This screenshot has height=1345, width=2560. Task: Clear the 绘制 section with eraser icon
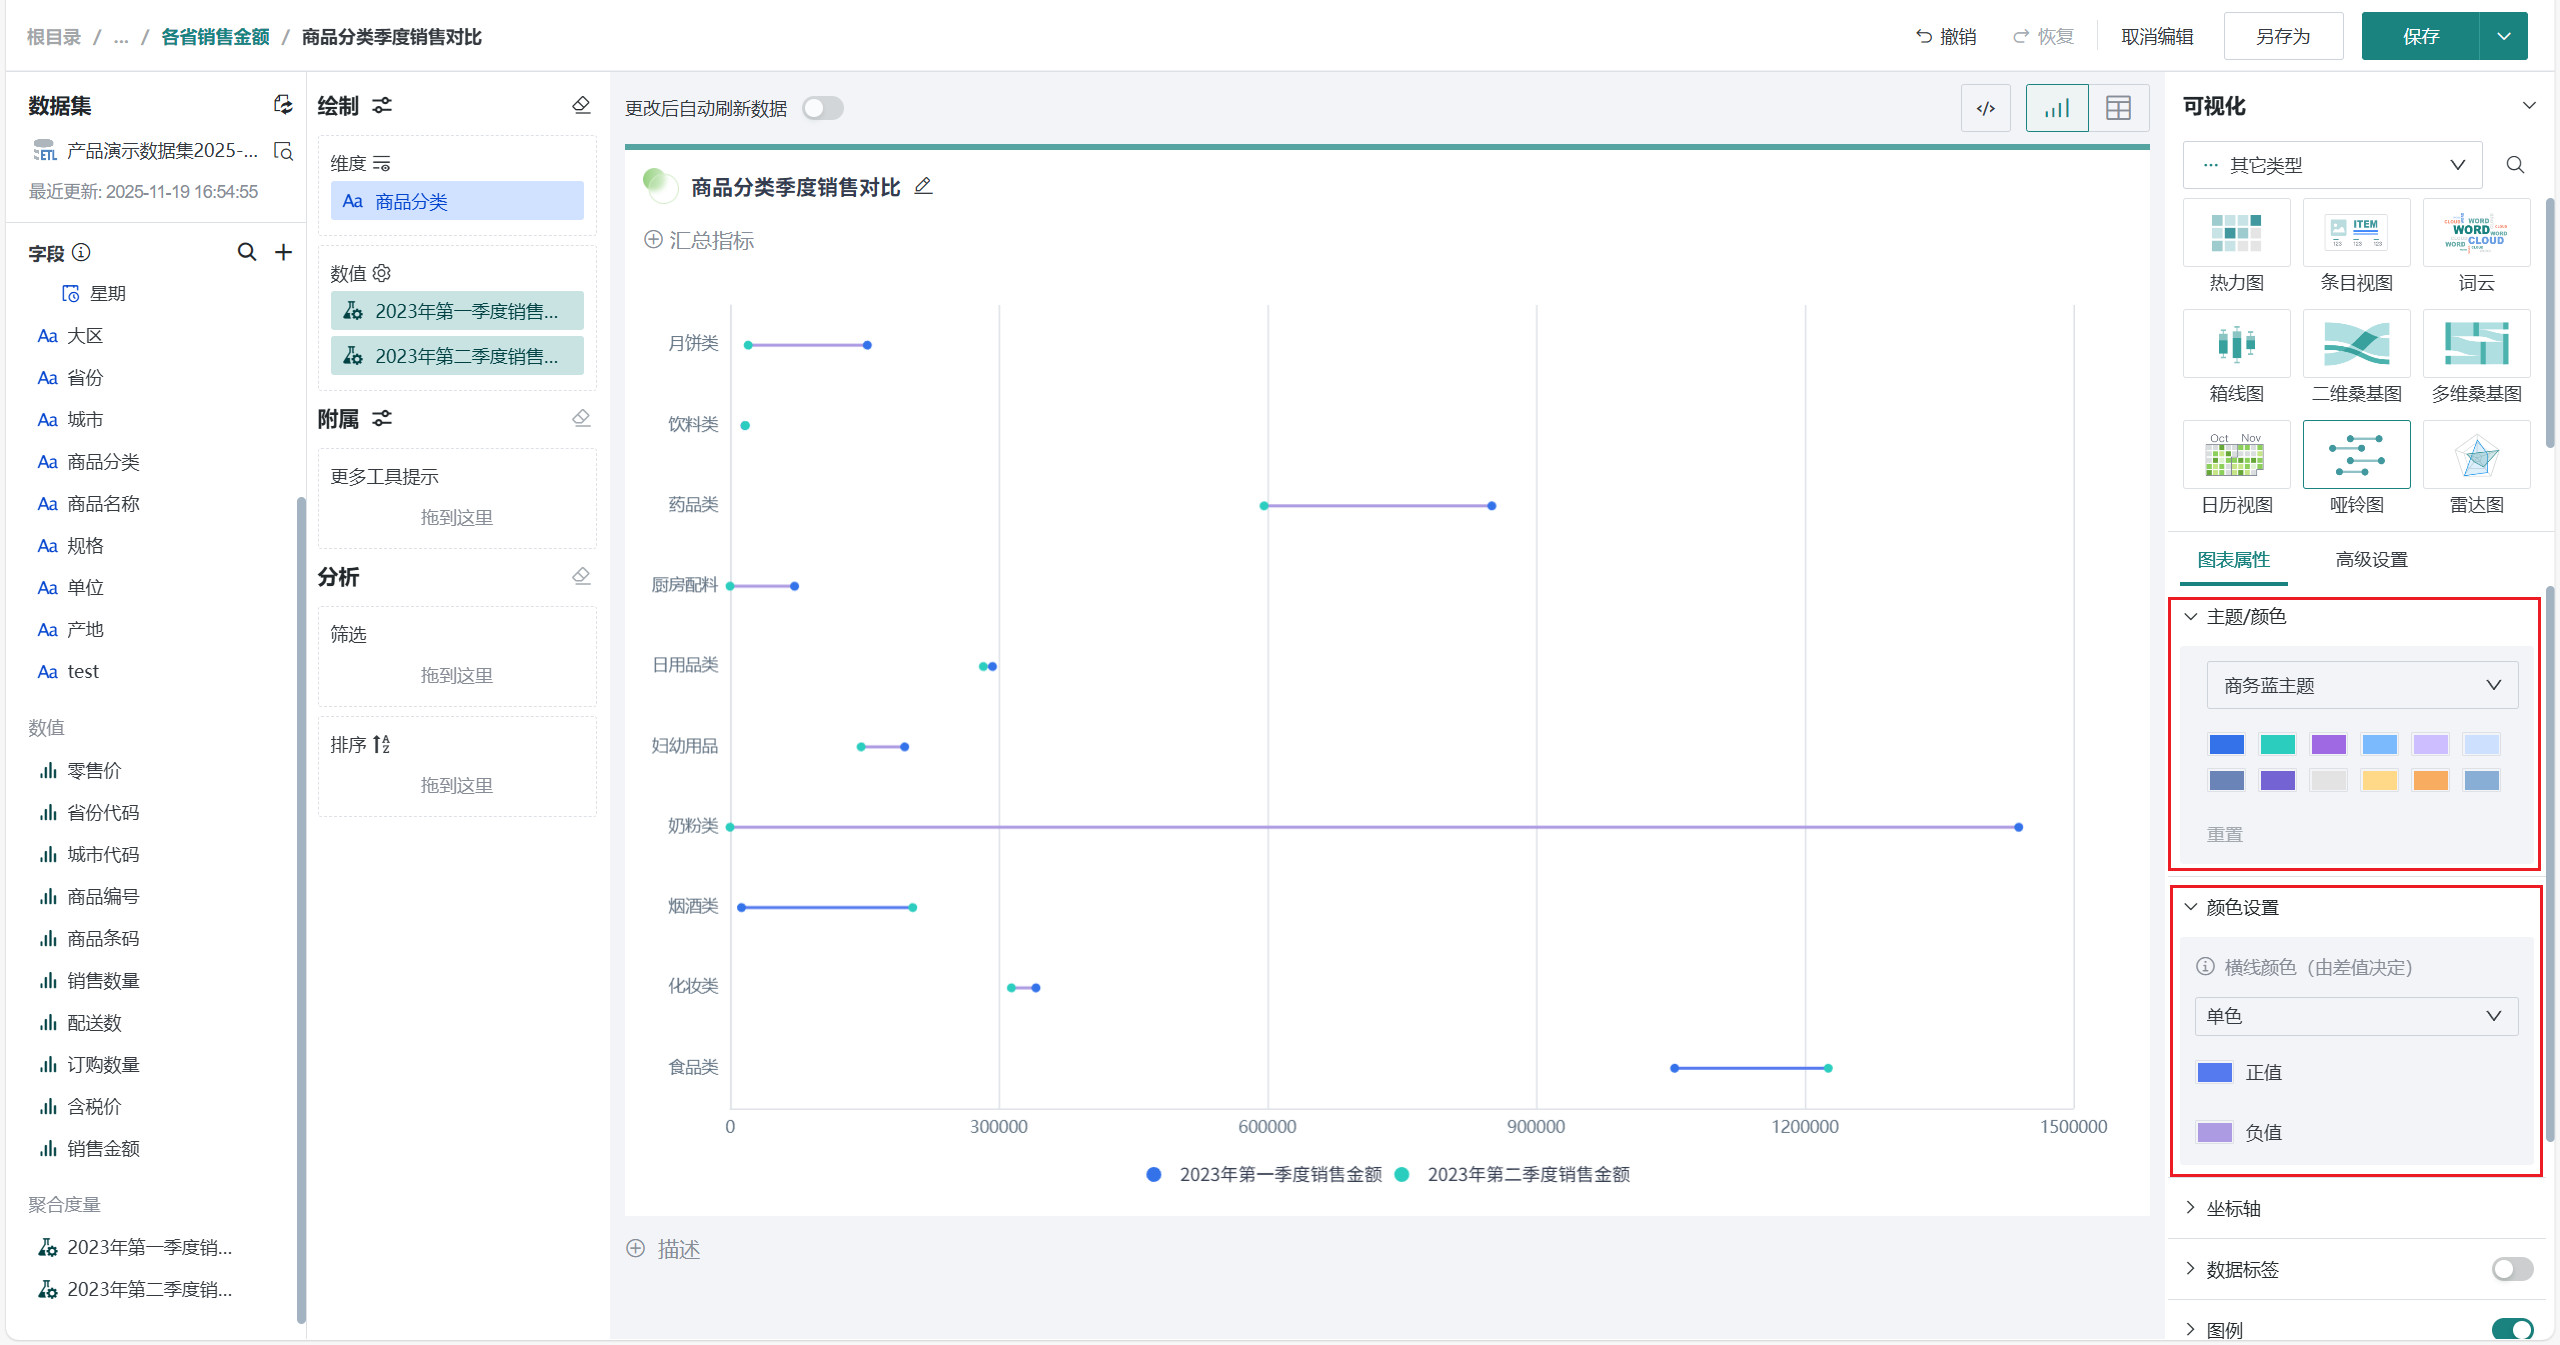(581, 105)
